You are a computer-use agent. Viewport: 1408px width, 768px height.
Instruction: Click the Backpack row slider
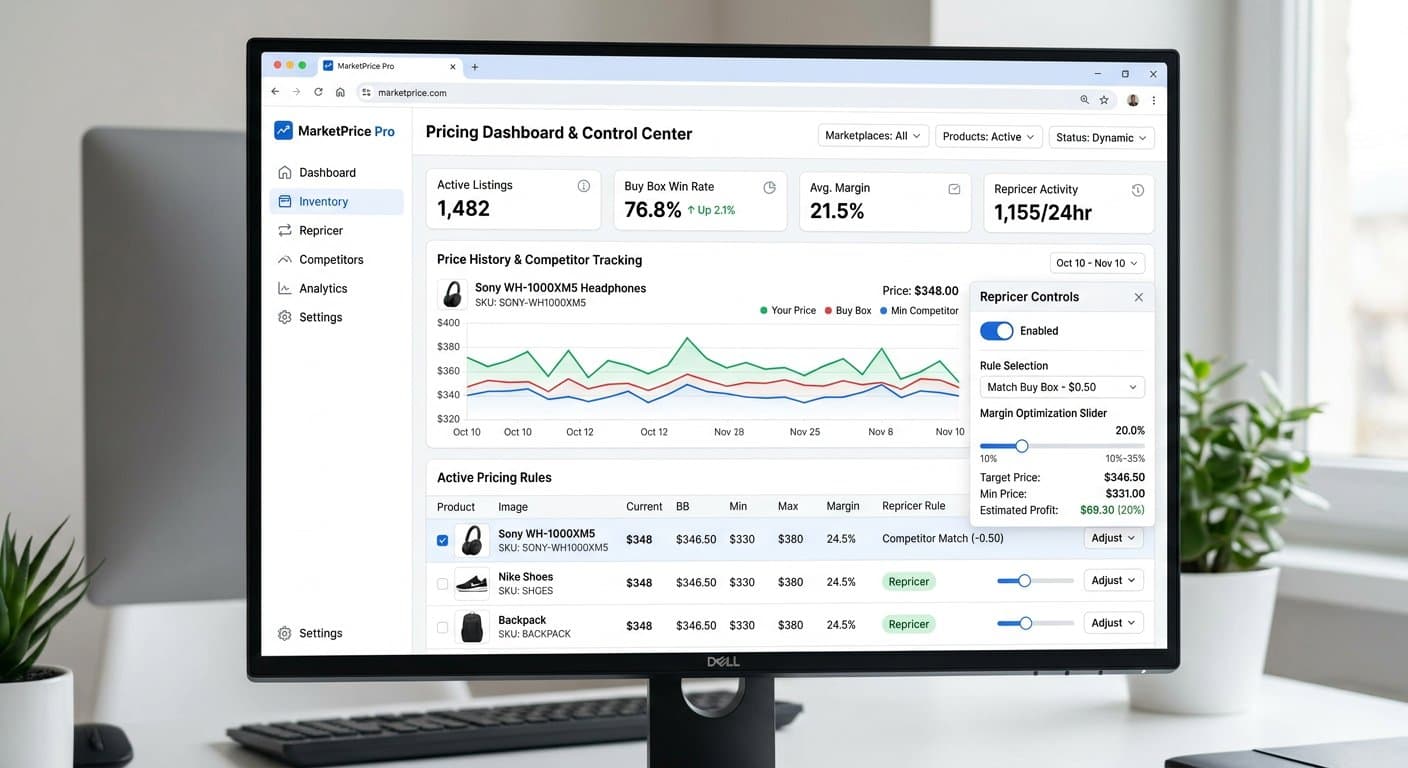pos(1035,623)
